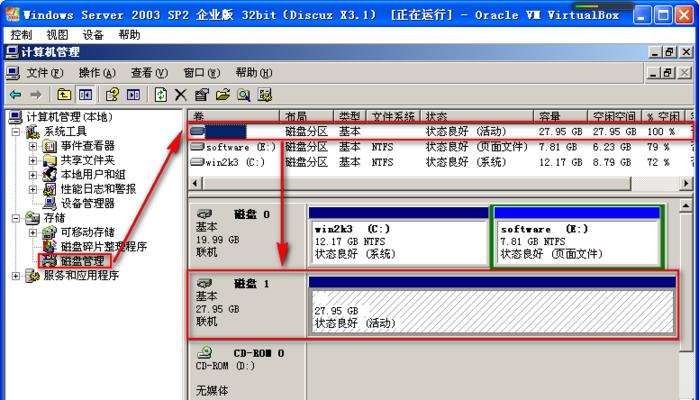Select 设备管理器 in the tree
The width and height of the screenshot is (699, 400).
point(87,203)
